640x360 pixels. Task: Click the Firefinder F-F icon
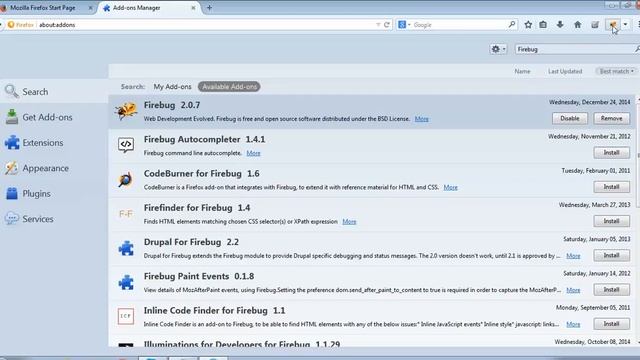point(126,213)
